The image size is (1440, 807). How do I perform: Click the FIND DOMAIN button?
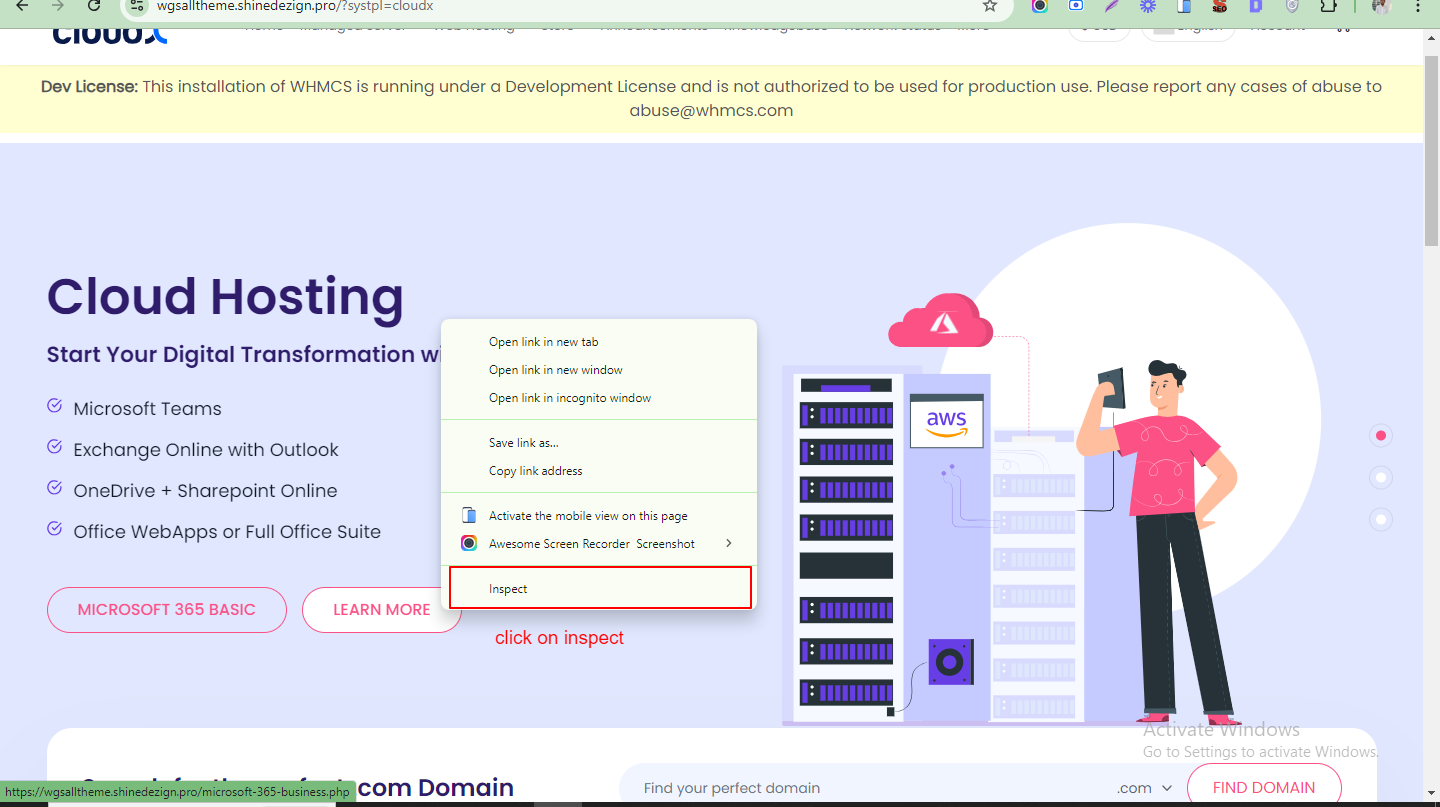(x=1263, y=787)
